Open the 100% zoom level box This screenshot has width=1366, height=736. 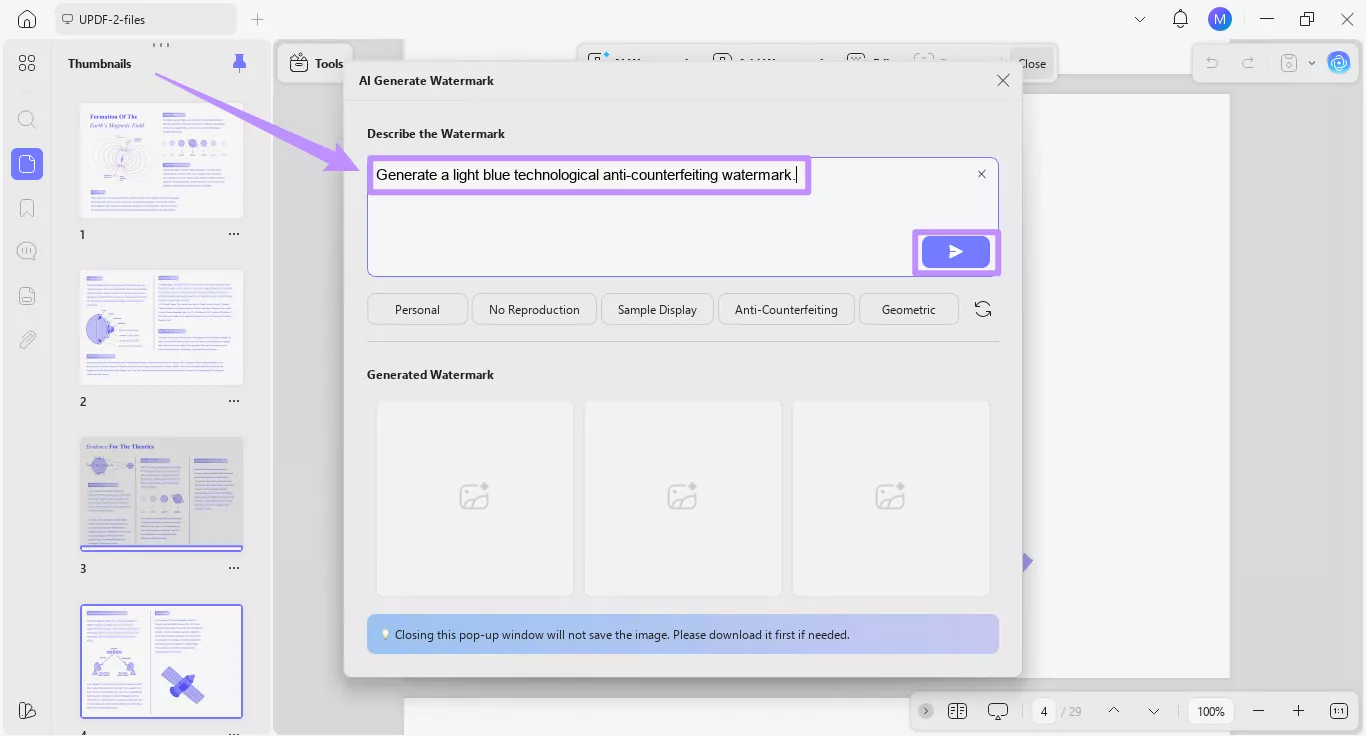pos(1211,711)
